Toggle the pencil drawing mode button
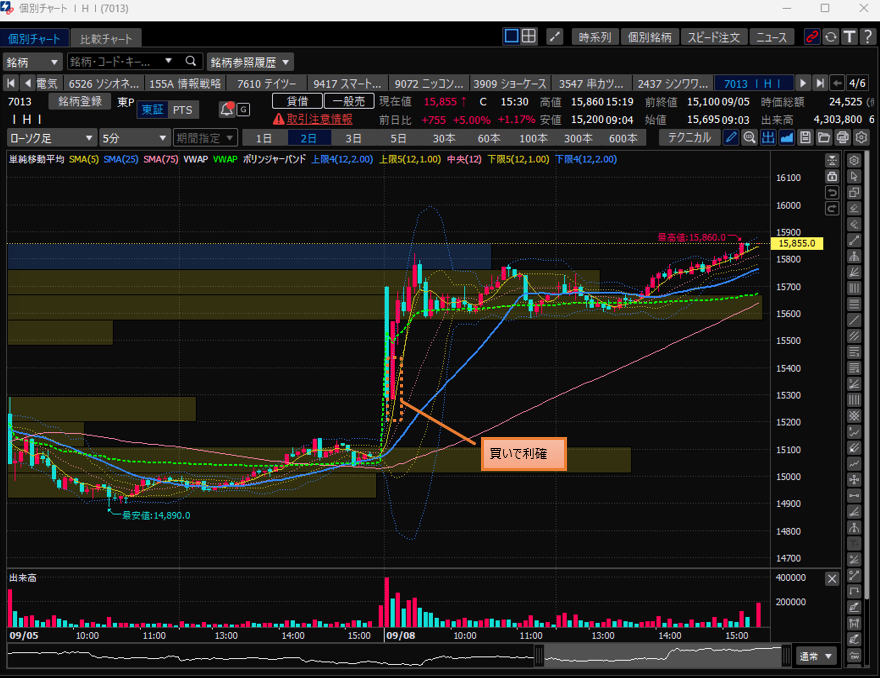Screen dimensions: 880x678 coord(732,137)
